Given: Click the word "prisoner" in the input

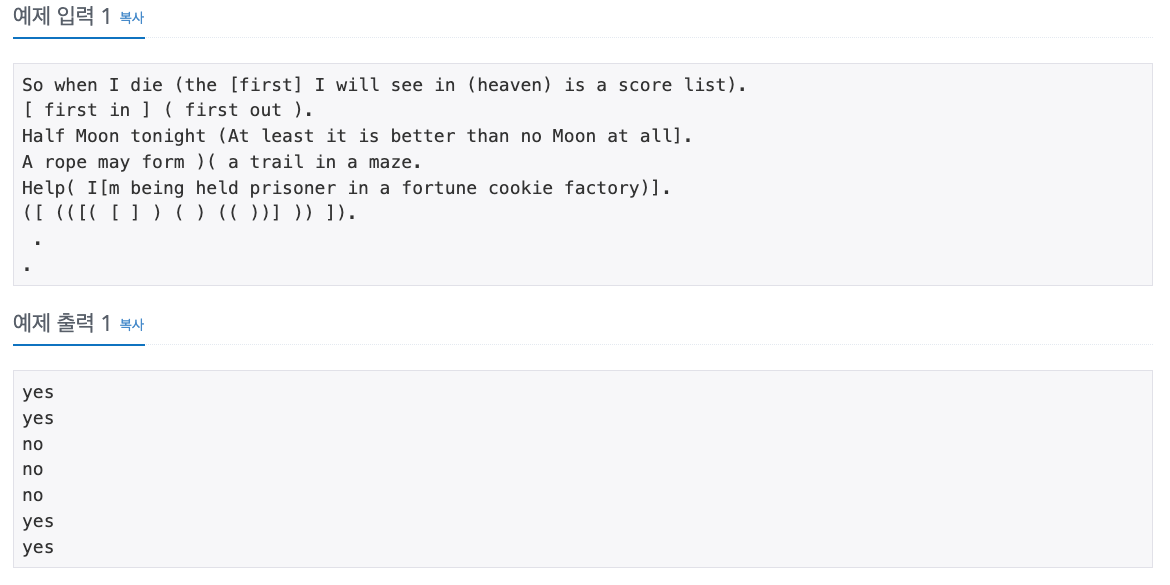Looking at the screenshot, I should 292,188.
